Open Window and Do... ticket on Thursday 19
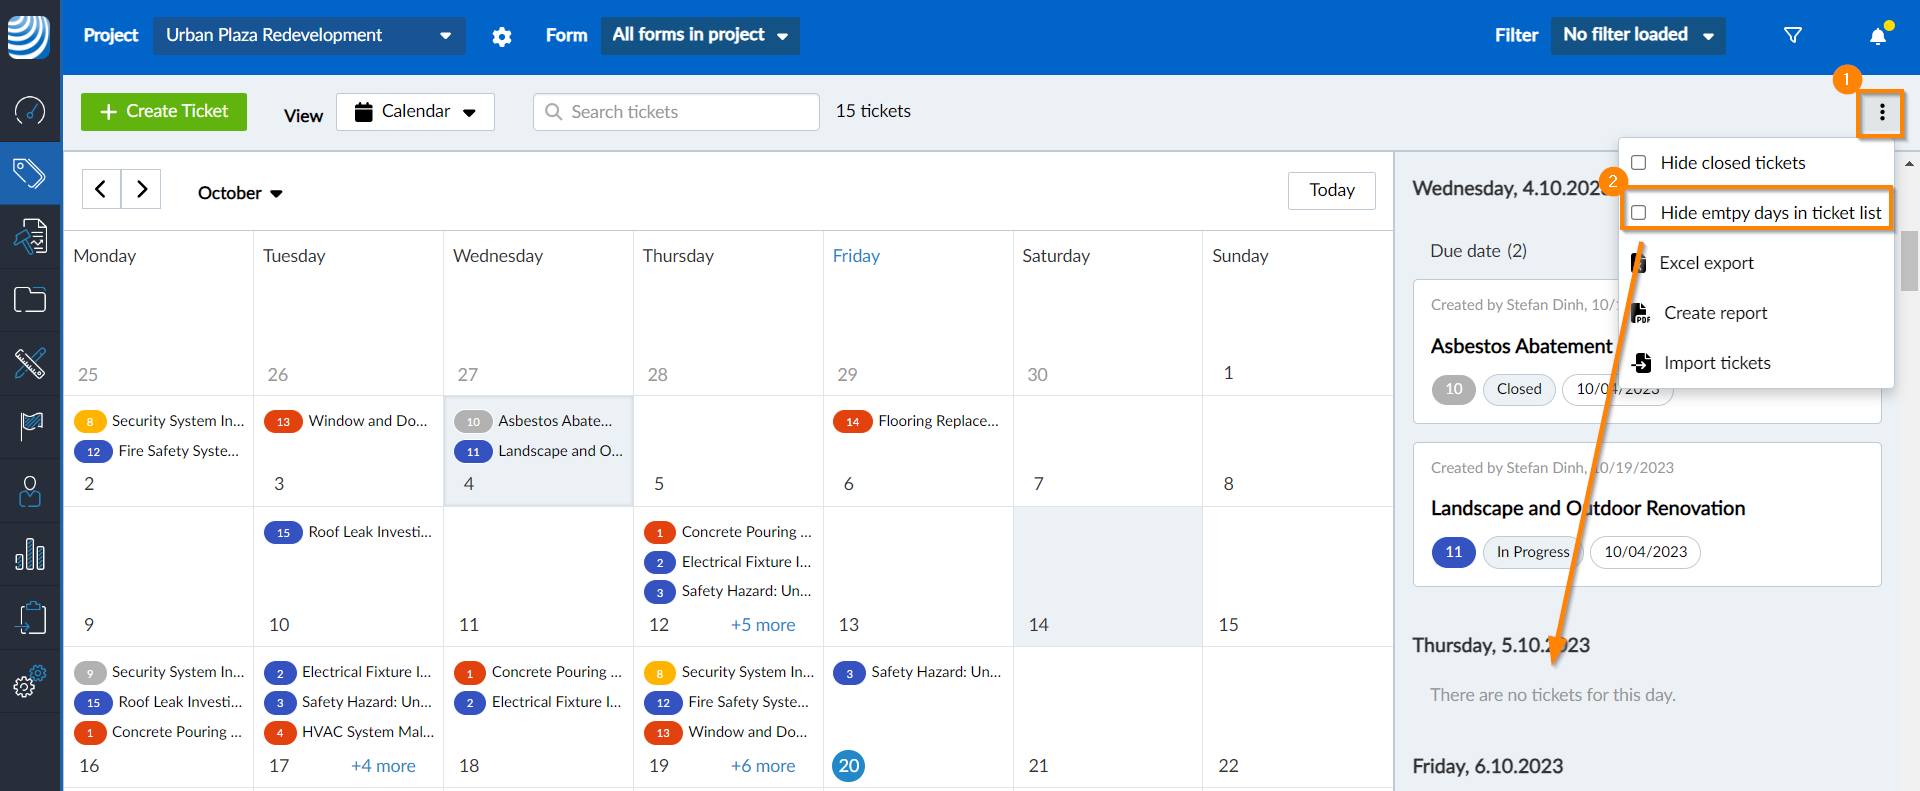1920x791 pixels. pos(728,732)
